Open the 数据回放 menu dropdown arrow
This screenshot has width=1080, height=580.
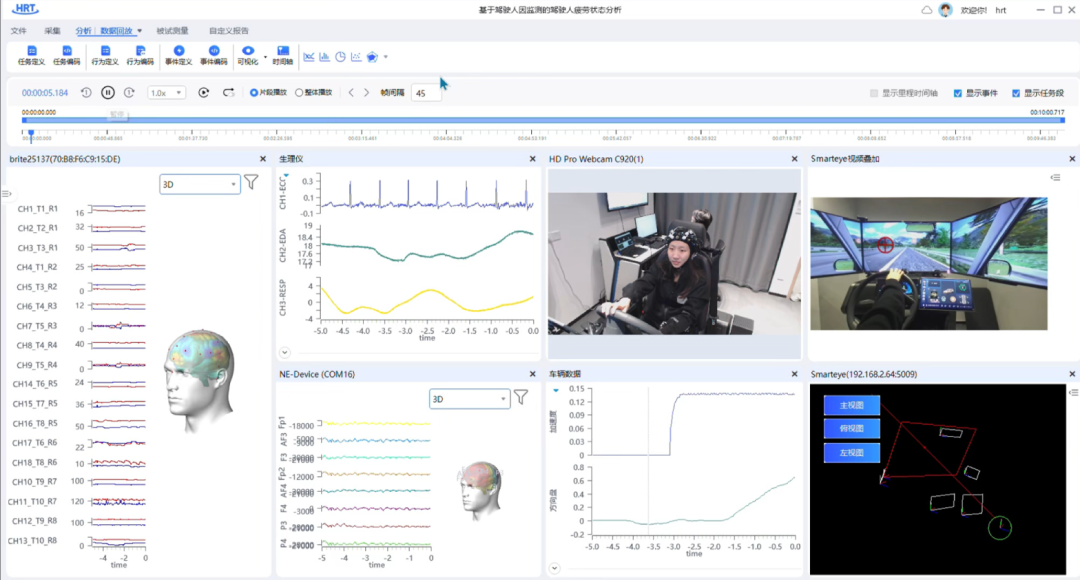[139, 31]
